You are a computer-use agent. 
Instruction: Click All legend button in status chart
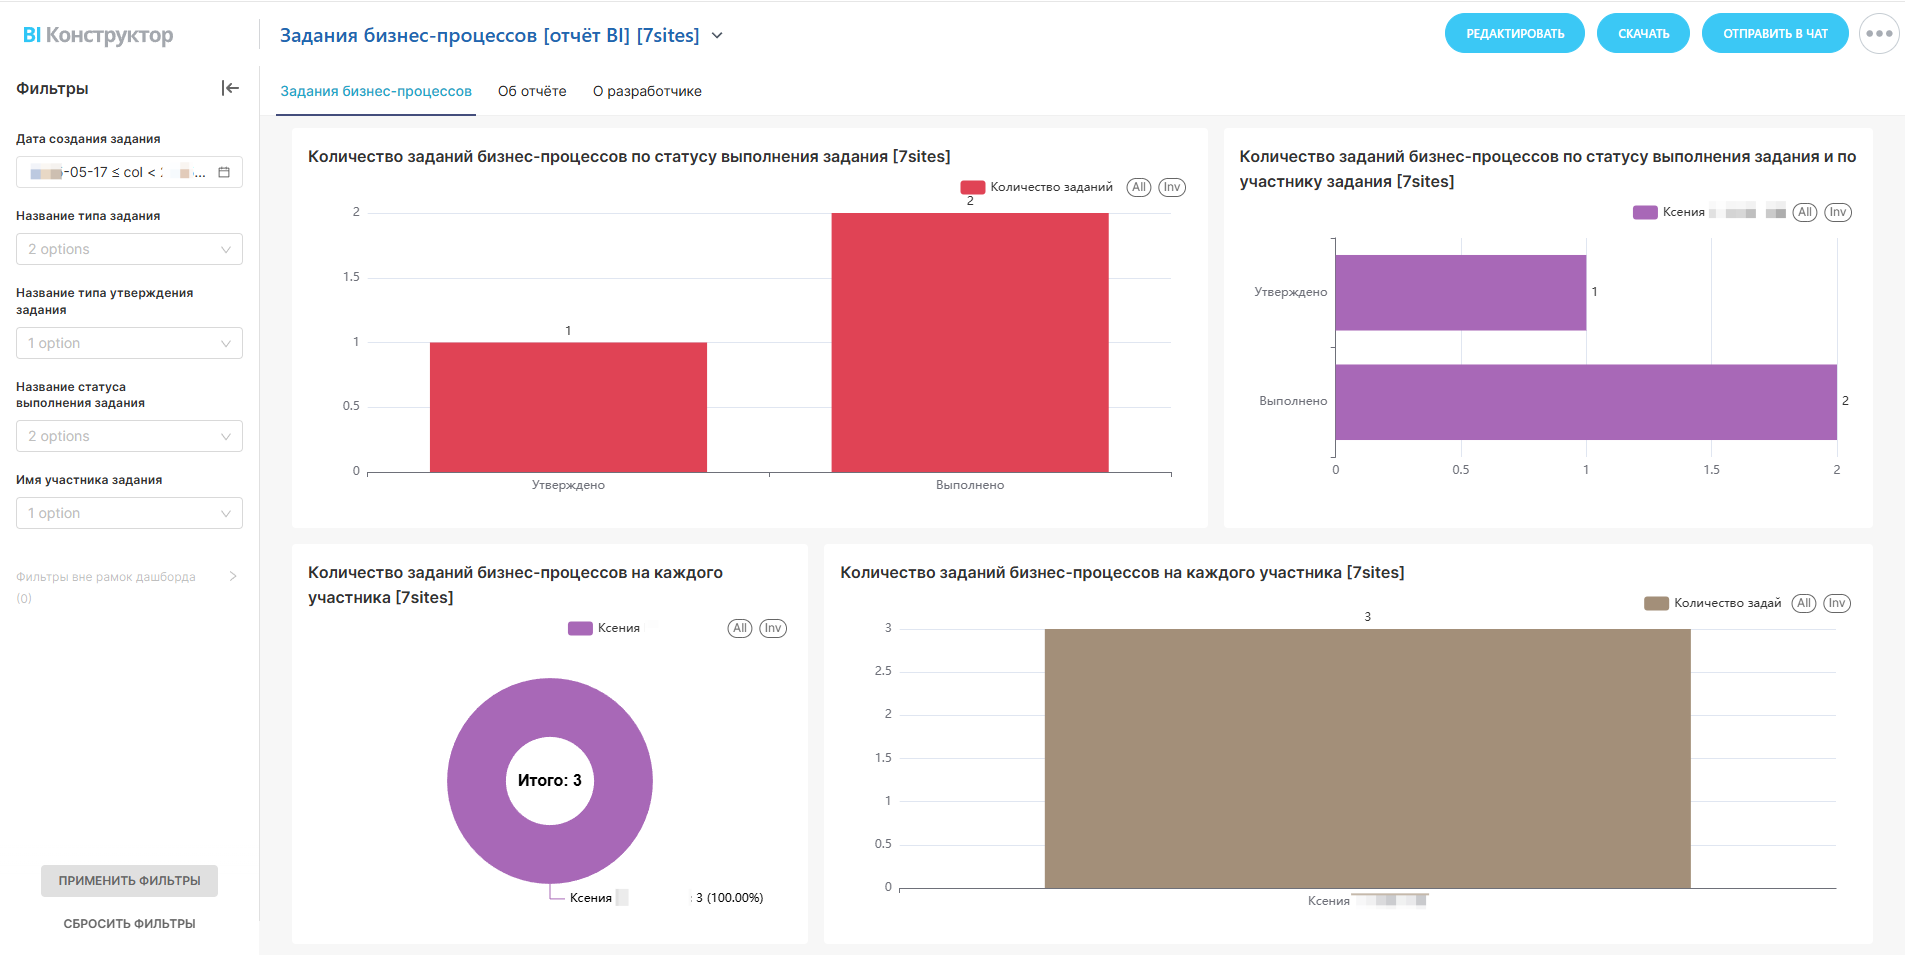pos(1138,187)
